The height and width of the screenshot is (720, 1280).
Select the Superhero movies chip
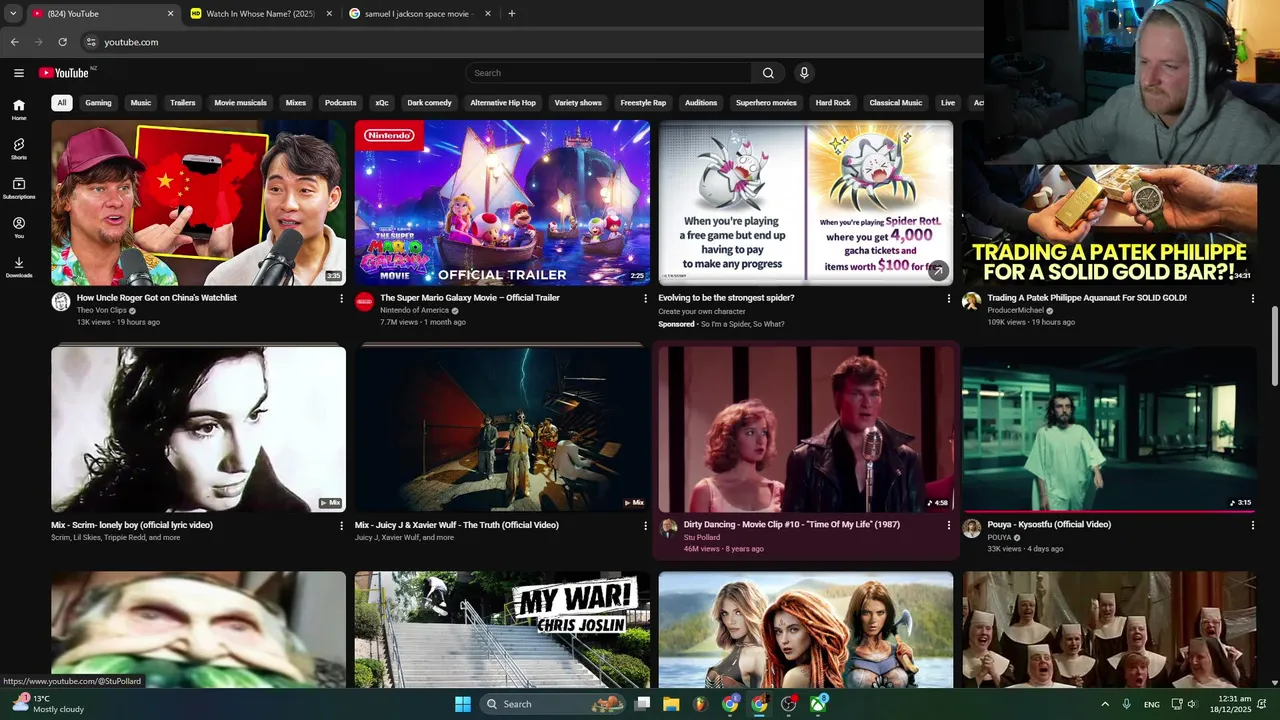coord(766,103)
